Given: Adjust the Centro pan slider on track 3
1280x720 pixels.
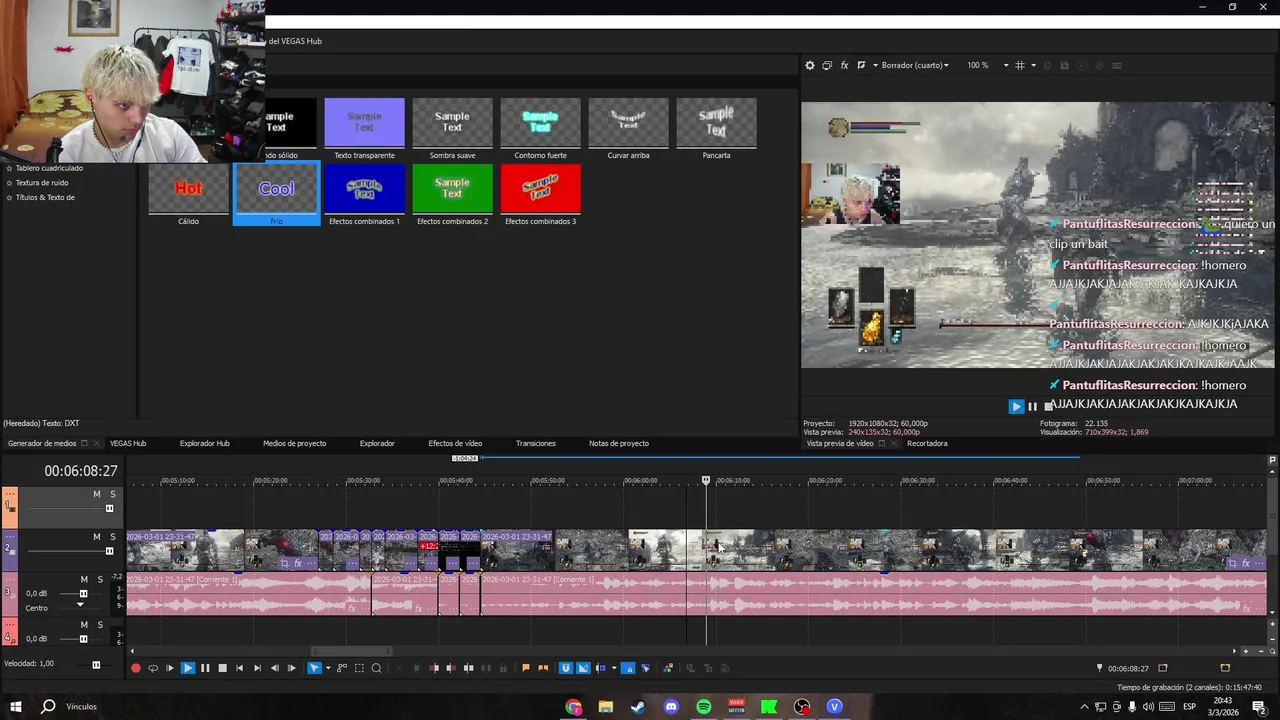Looking at the screenshot, I should 80,606.
